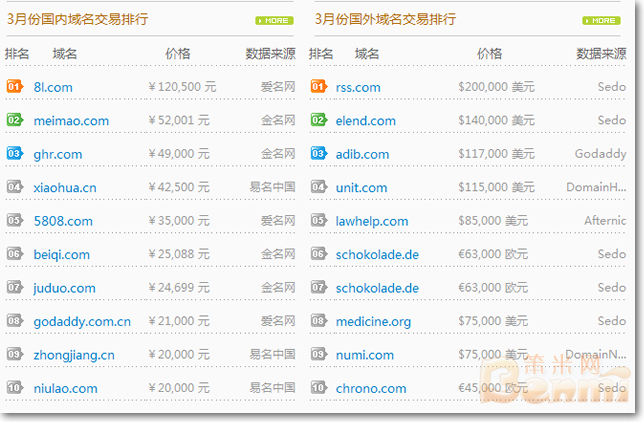
Task: Click the 3月份国内域名交易排行 heading
Action: point(77,19)
